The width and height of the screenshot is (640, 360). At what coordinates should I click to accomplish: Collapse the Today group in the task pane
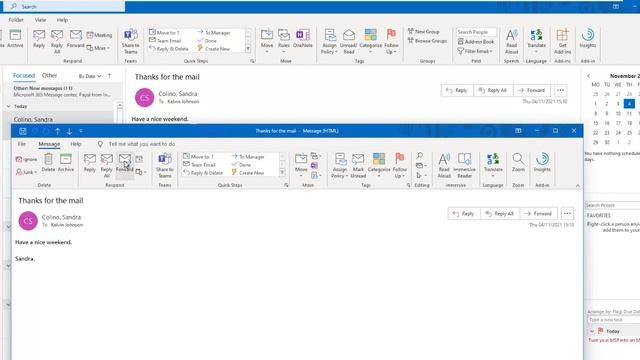592,331
